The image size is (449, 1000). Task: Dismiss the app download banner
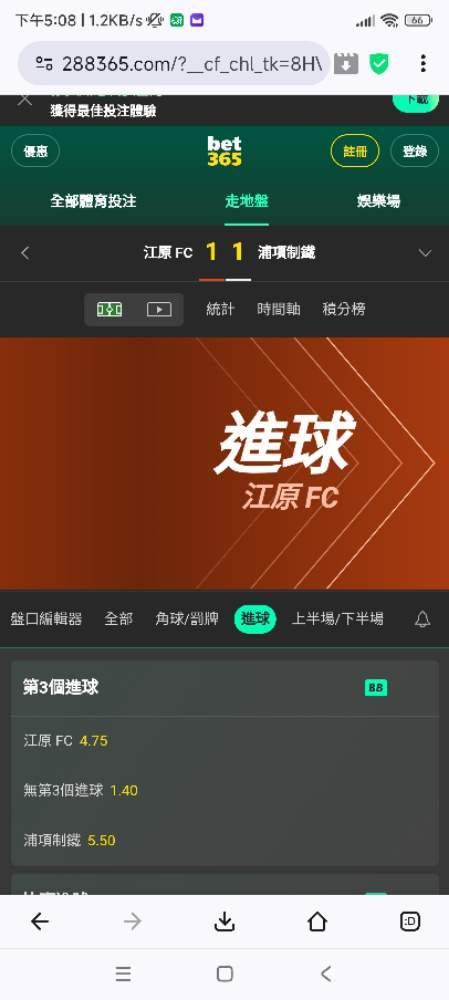click(24, 100)
